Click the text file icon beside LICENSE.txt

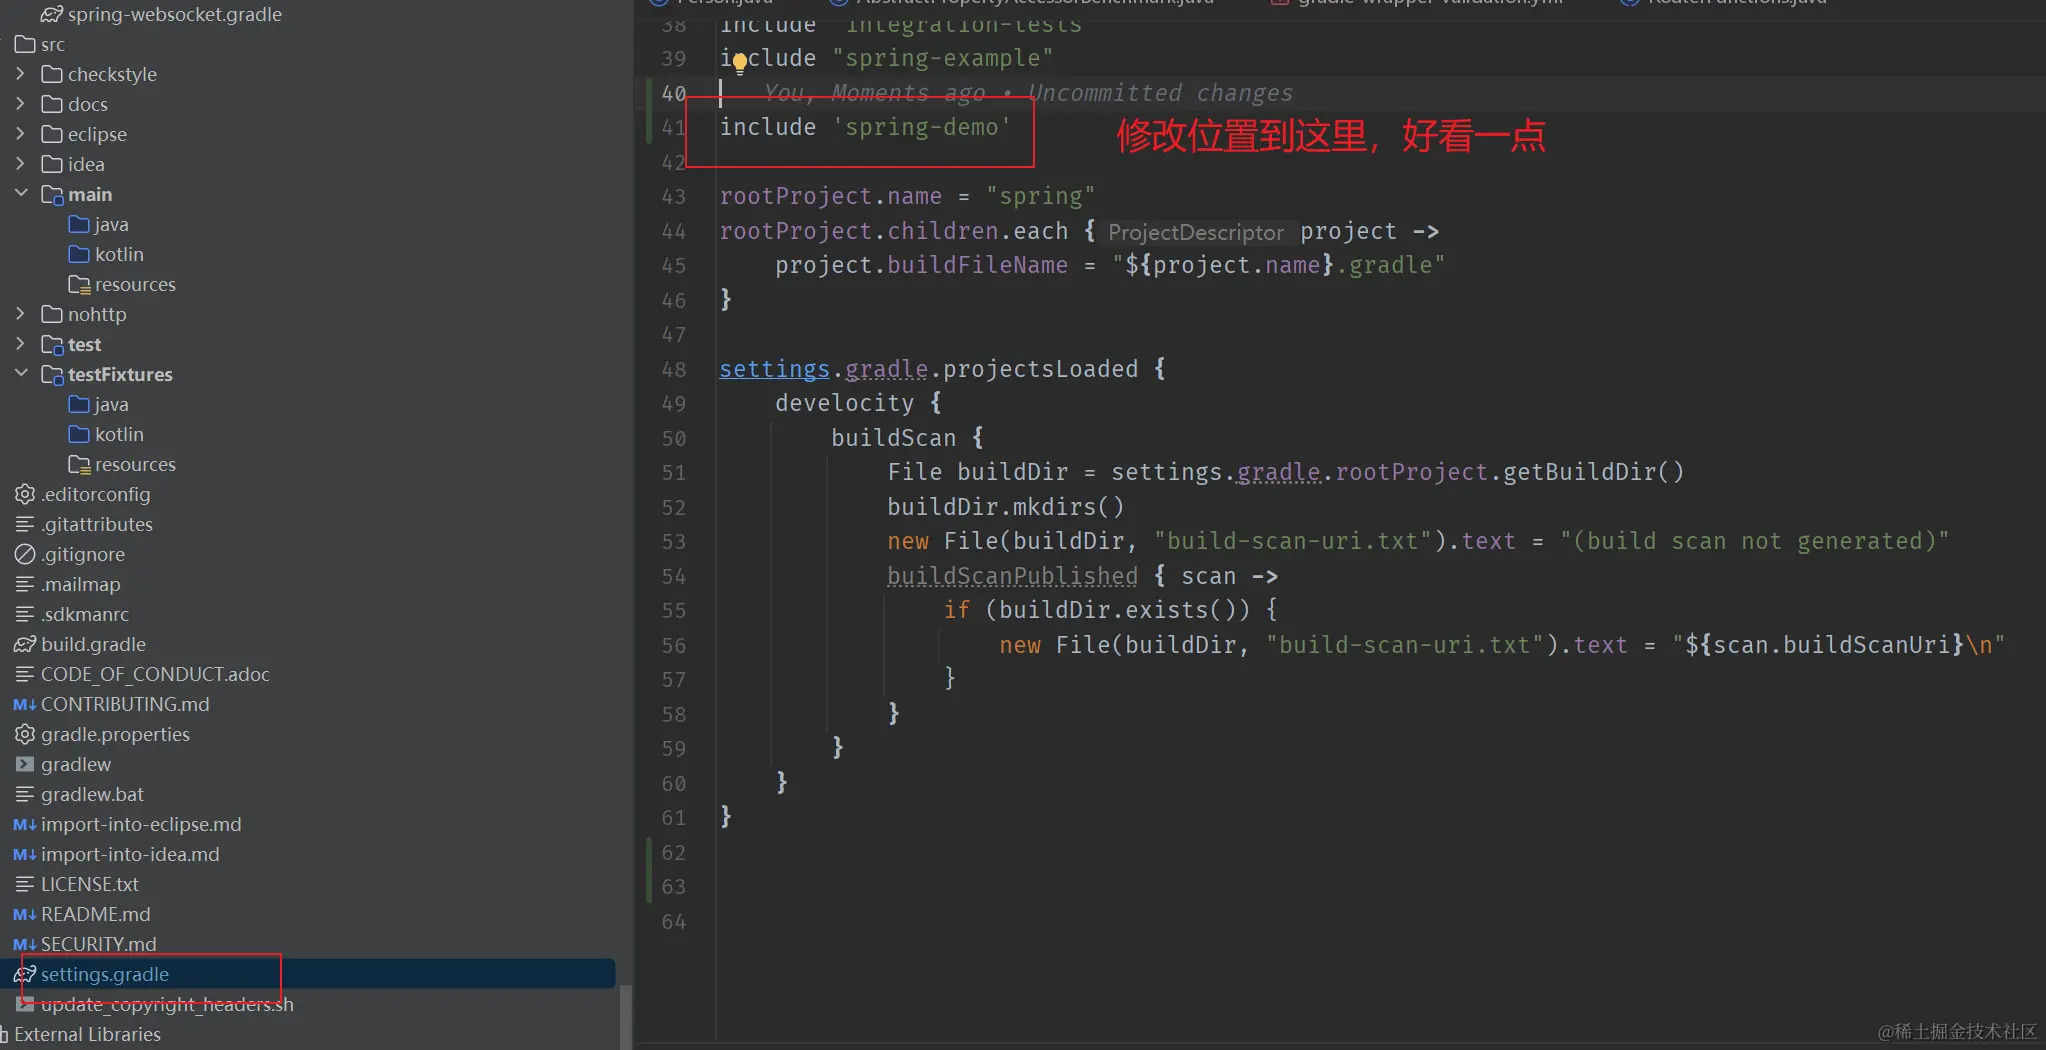pos(25,884)
